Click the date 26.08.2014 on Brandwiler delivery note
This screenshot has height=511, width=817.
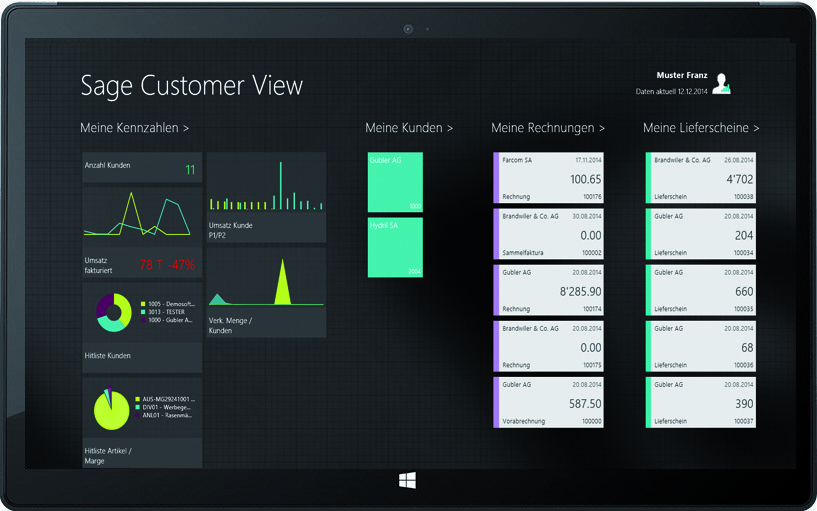[x=739, y=160]
